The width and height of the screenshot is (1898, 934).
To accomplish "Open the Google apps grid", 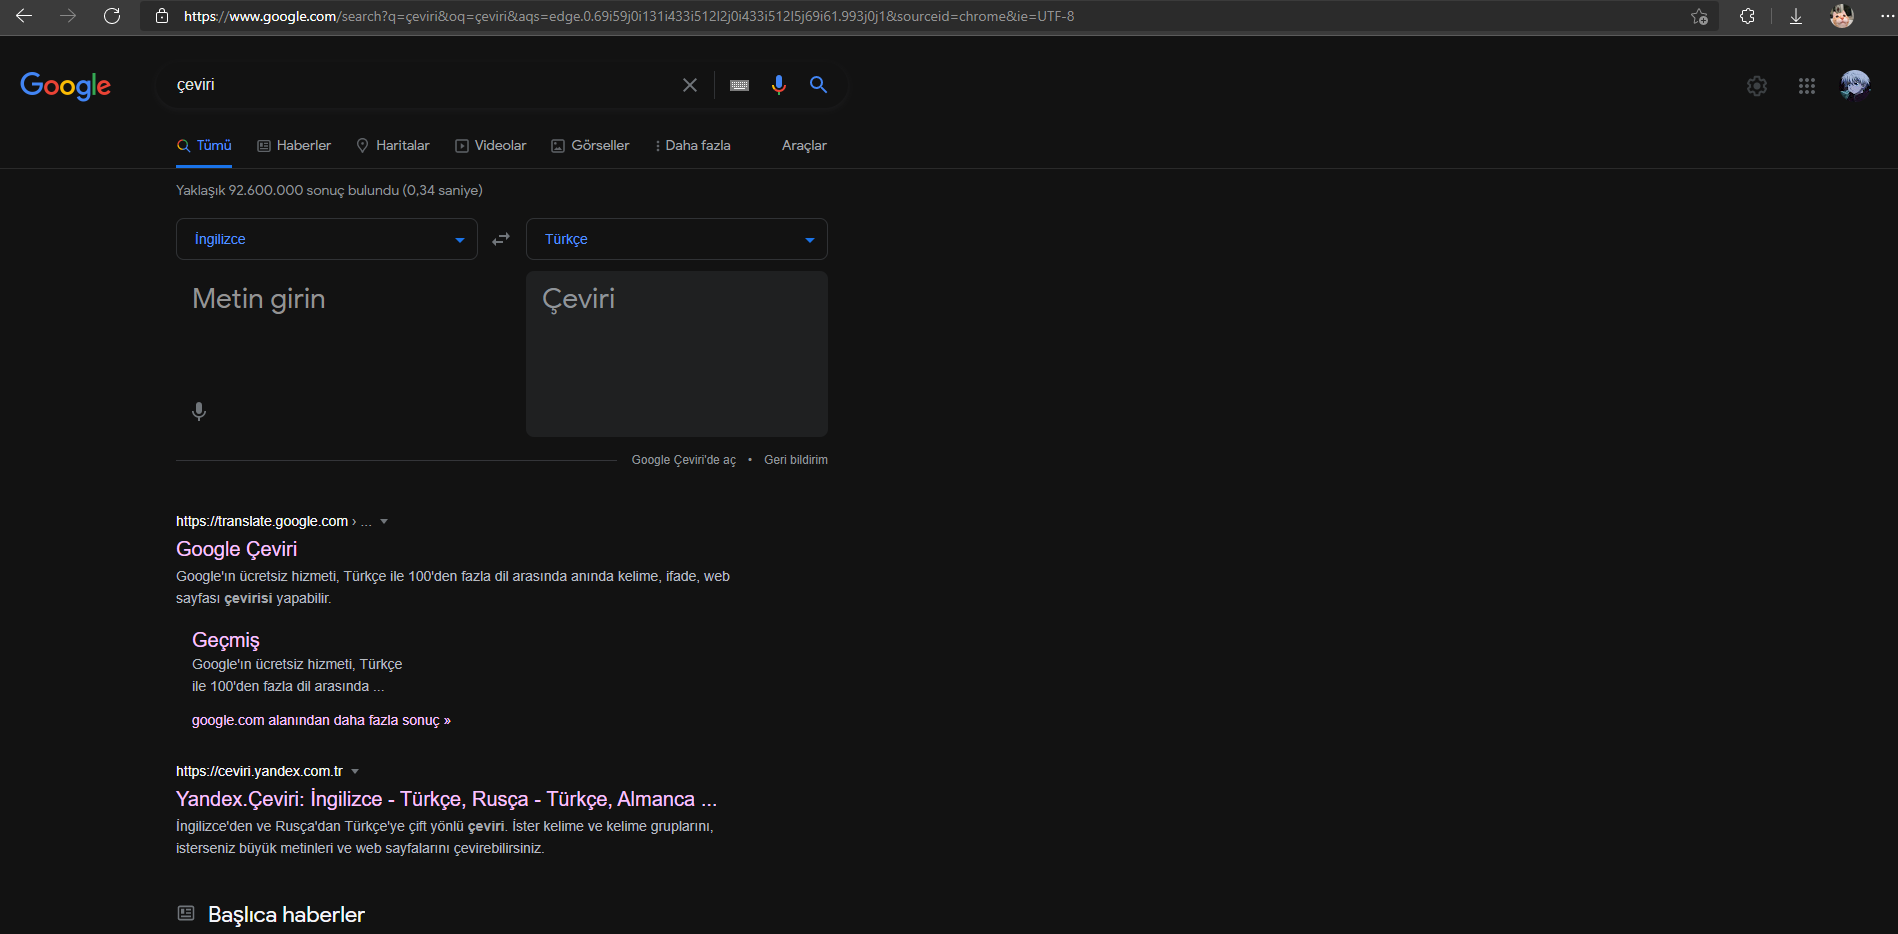I will [x=1807, y=86].
